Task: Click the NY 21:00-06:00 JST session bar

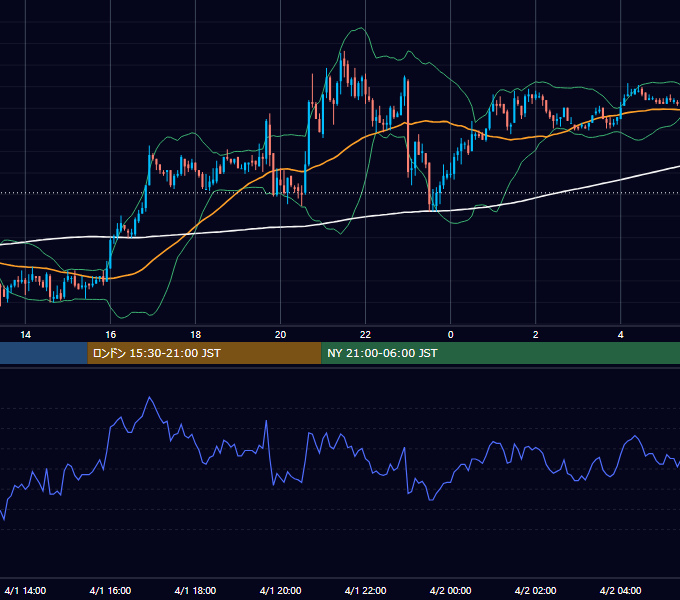Action: pyautogui.click(x=500, y=353)
